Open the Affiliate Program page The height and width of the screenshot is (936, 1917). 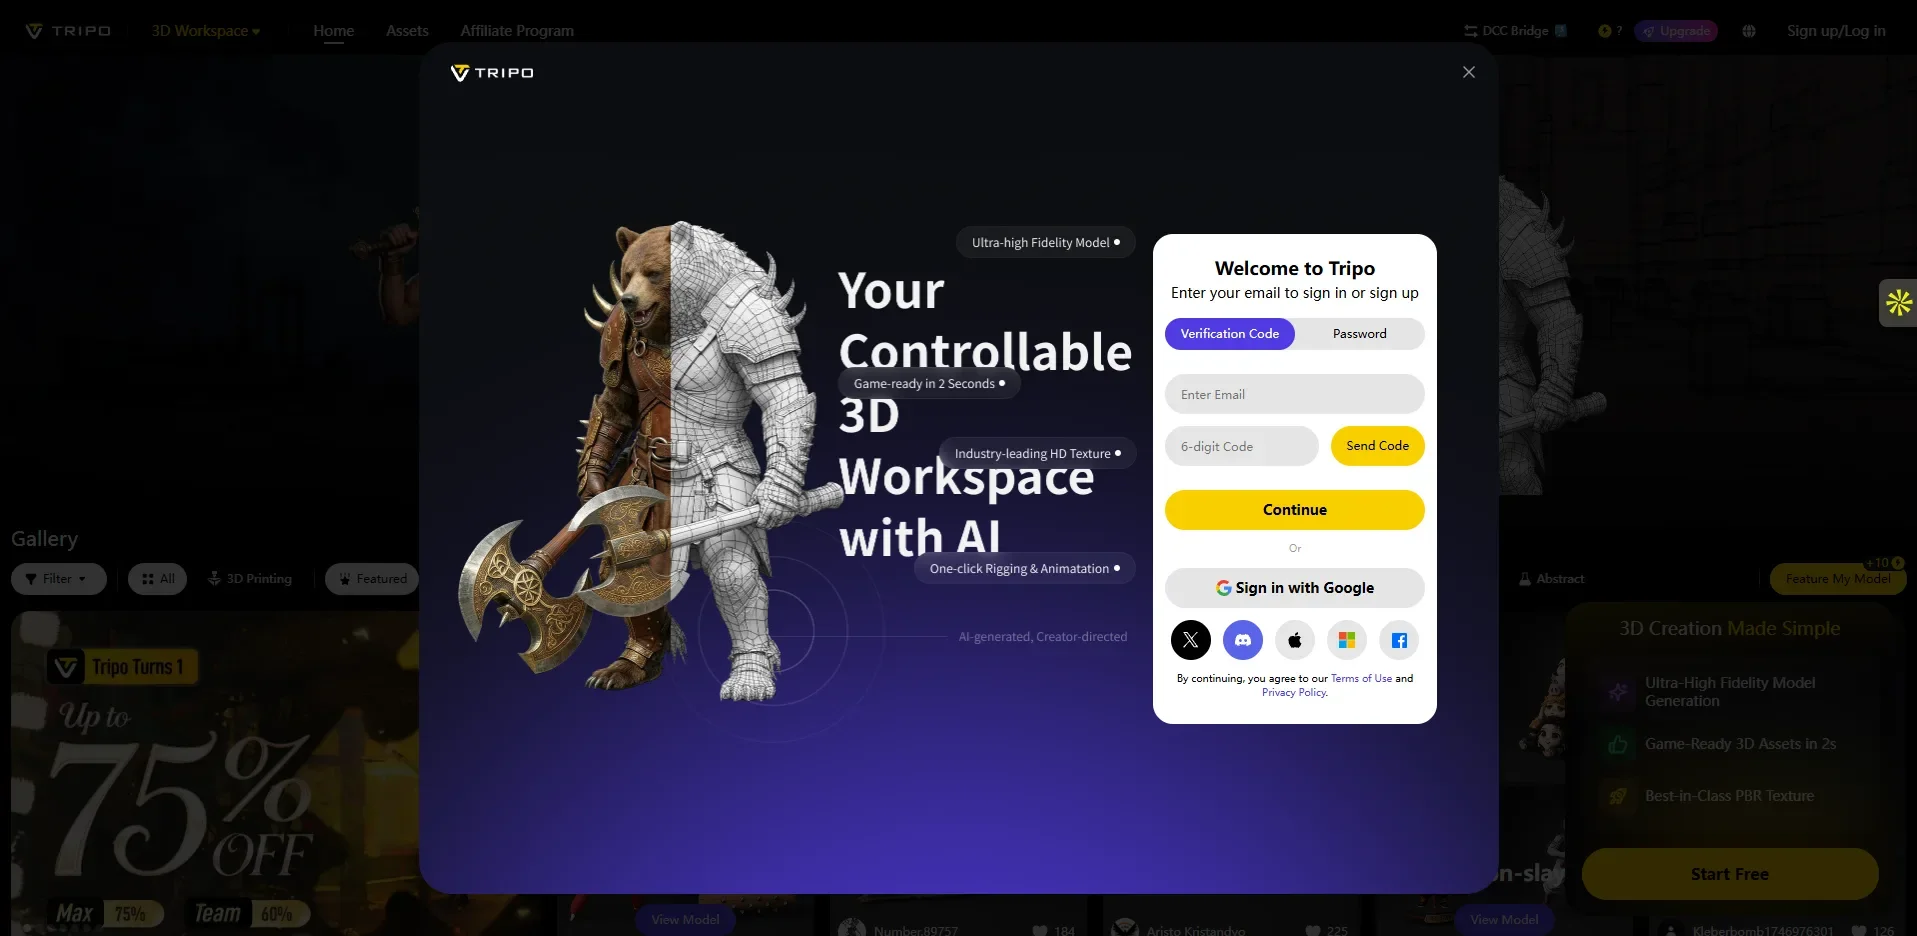point(517,31)
